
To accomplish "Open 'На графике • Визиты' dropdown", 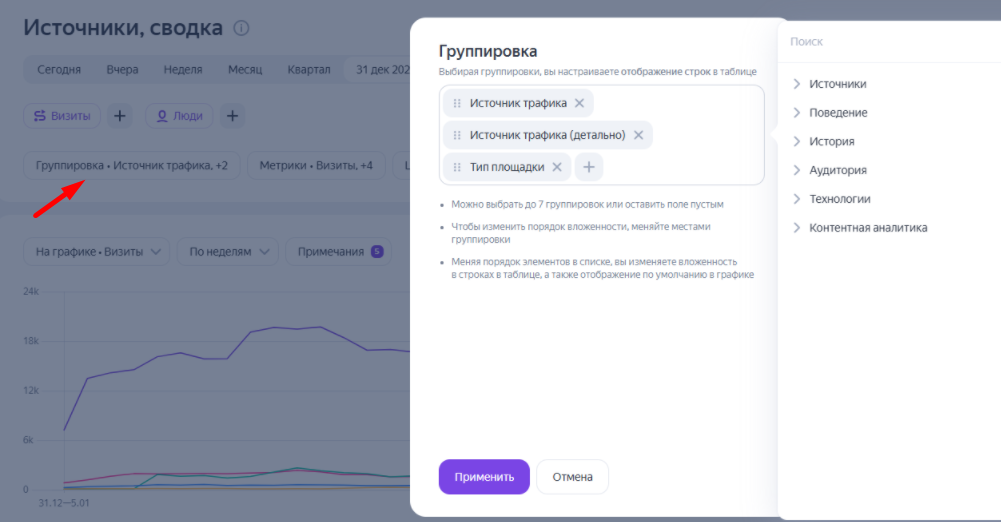I will tap(97, 252).
